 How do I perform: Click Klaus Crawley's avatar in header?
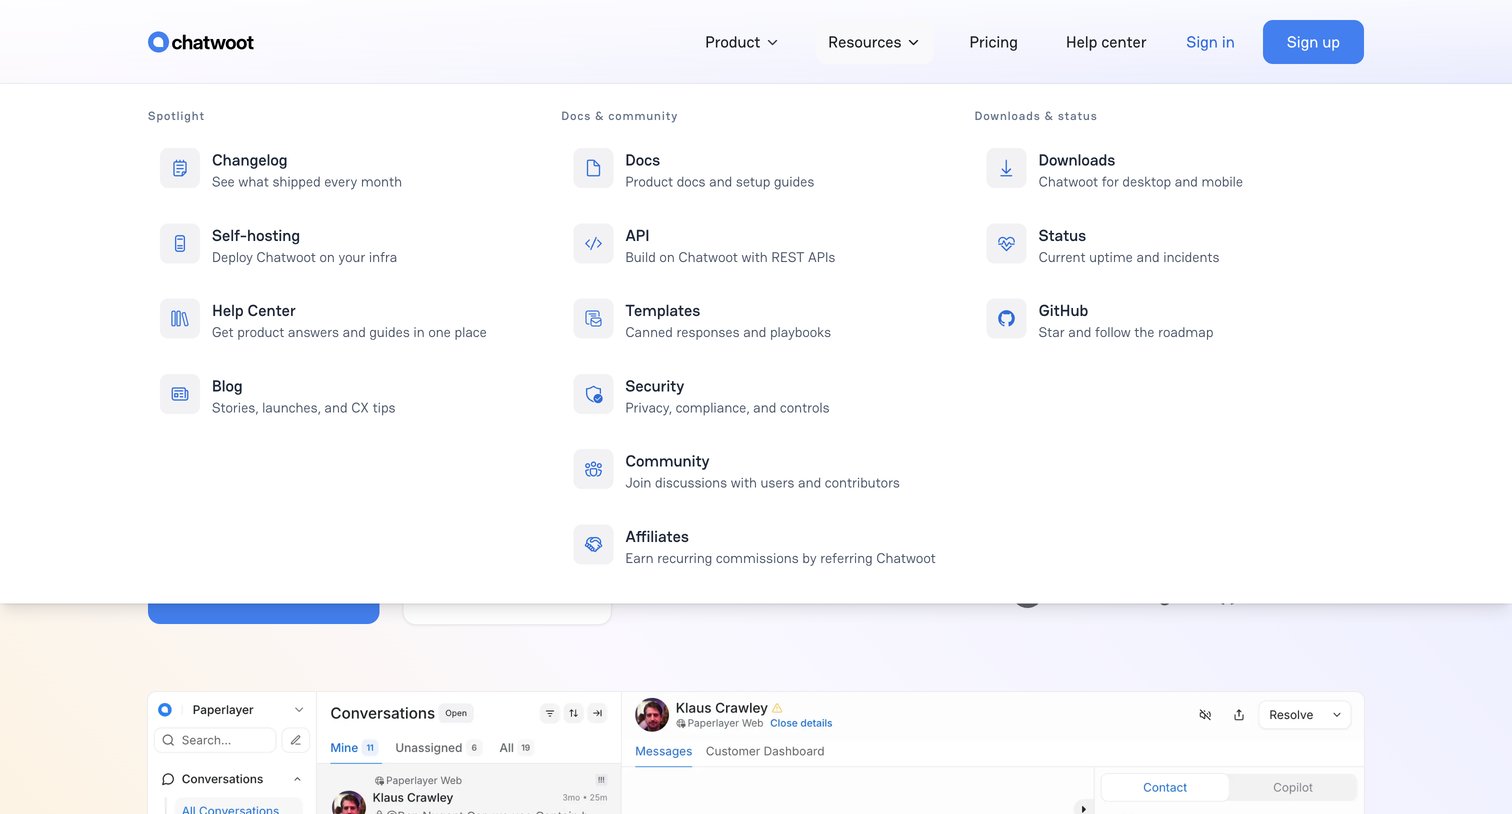pos(652,715)
